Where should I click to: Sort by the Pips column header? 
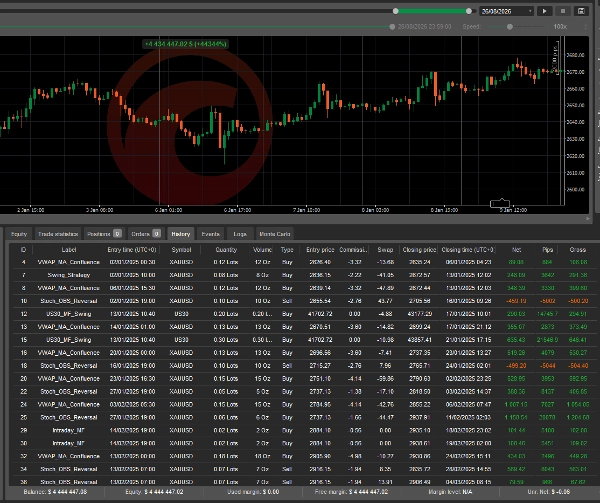coord(548,249)
